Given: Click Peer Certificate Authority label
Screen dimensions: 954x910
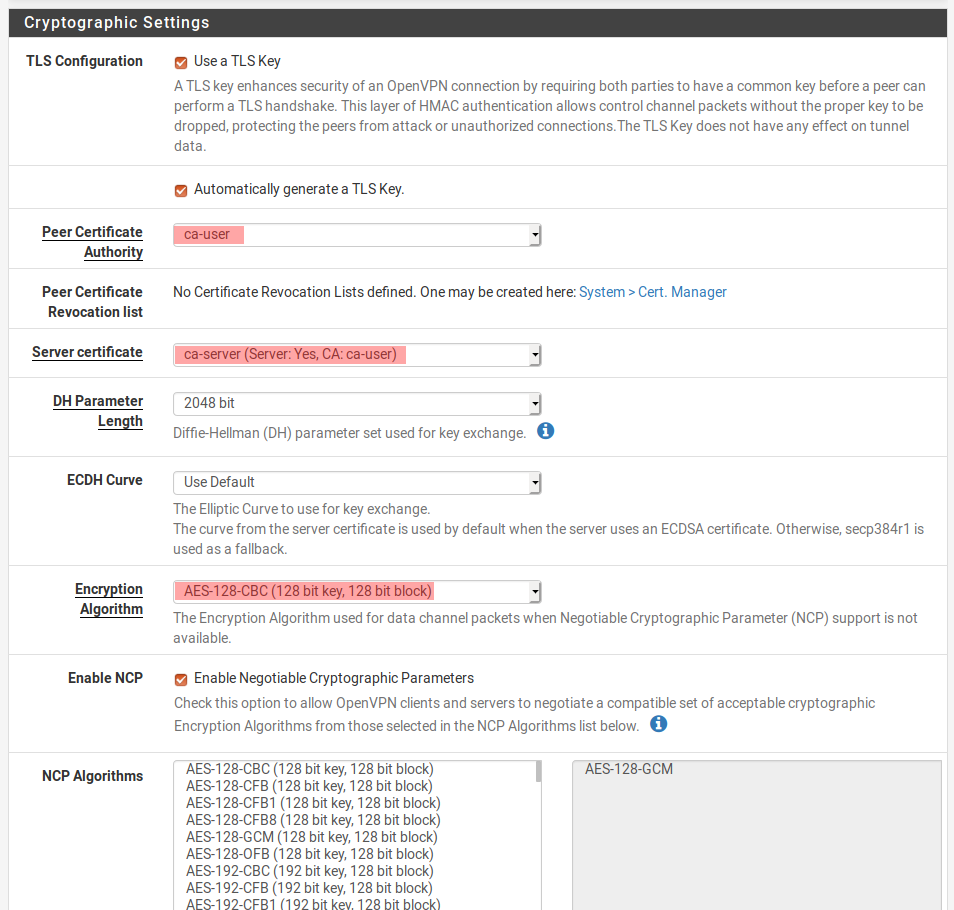Looking at the screenshot, I should [92, 242].
